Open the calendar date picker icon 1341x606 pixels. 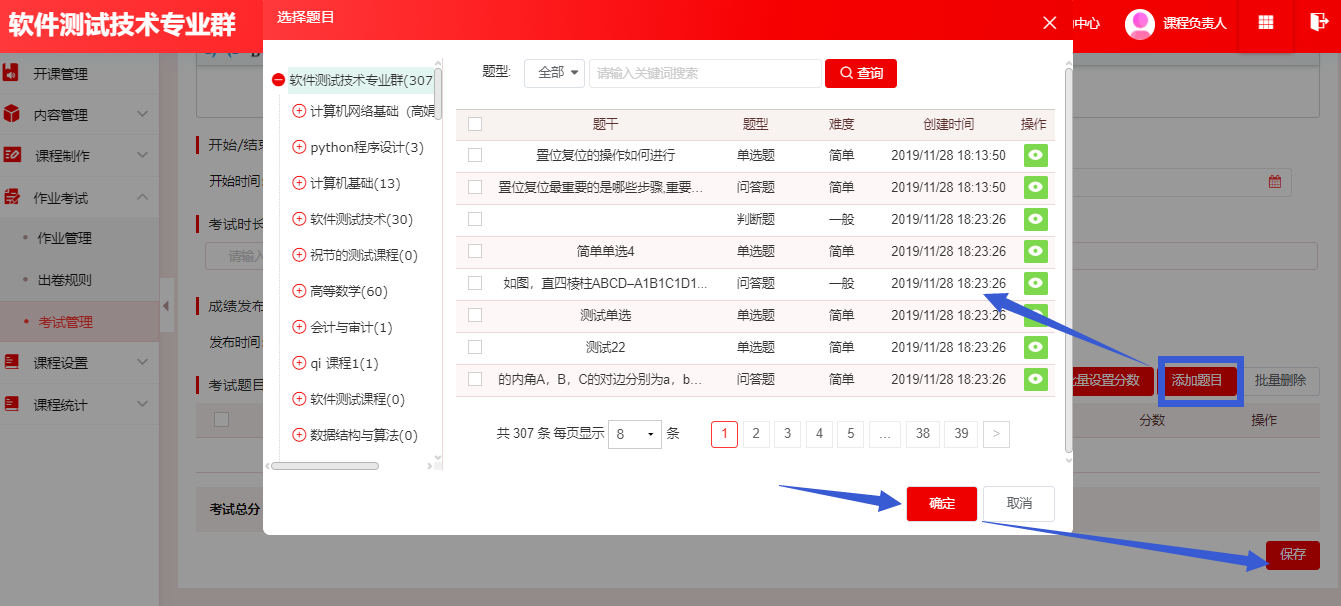click(x=1275, y=182)
